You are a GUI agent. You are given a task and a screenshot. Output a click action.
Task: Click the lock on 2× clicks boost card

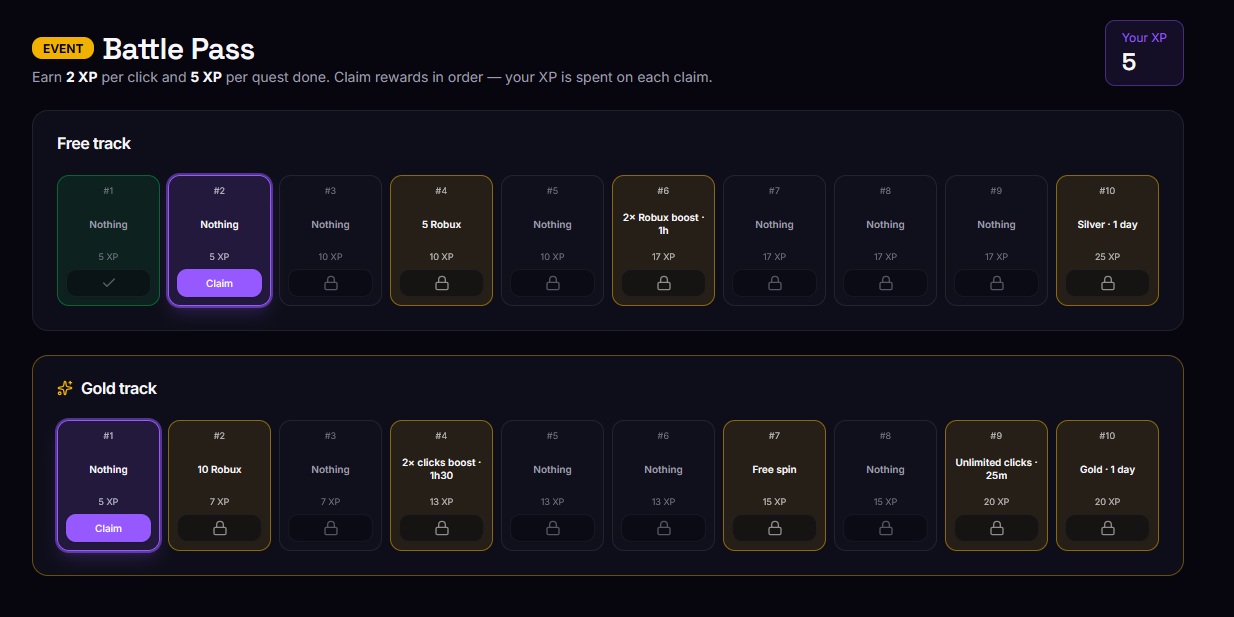tap(441, 528)
